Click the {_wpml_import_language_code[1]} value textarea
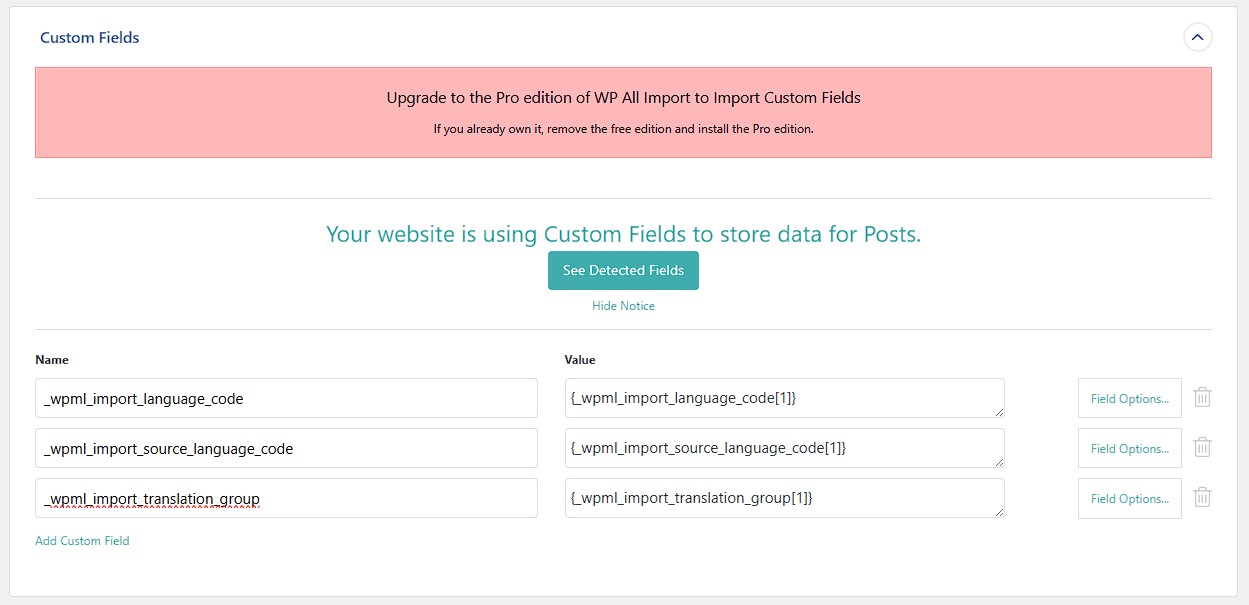1249x605 pixels. click(x=784, y=398)
